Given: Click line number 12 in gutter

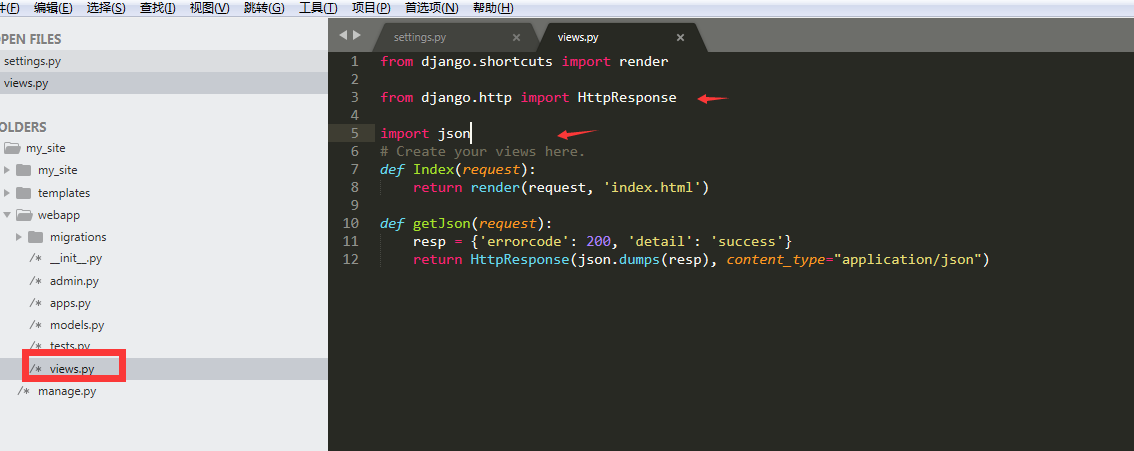Looking at the screenshot, I should (x=350, y=259).
